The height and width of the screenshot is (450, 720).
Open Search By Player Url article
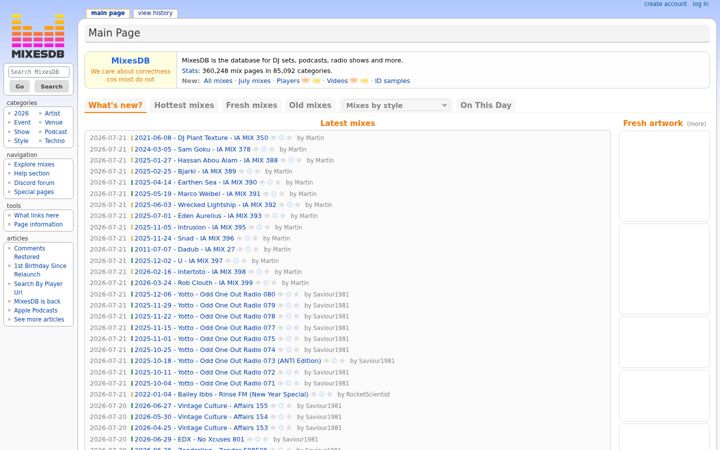tap(38, 288)
